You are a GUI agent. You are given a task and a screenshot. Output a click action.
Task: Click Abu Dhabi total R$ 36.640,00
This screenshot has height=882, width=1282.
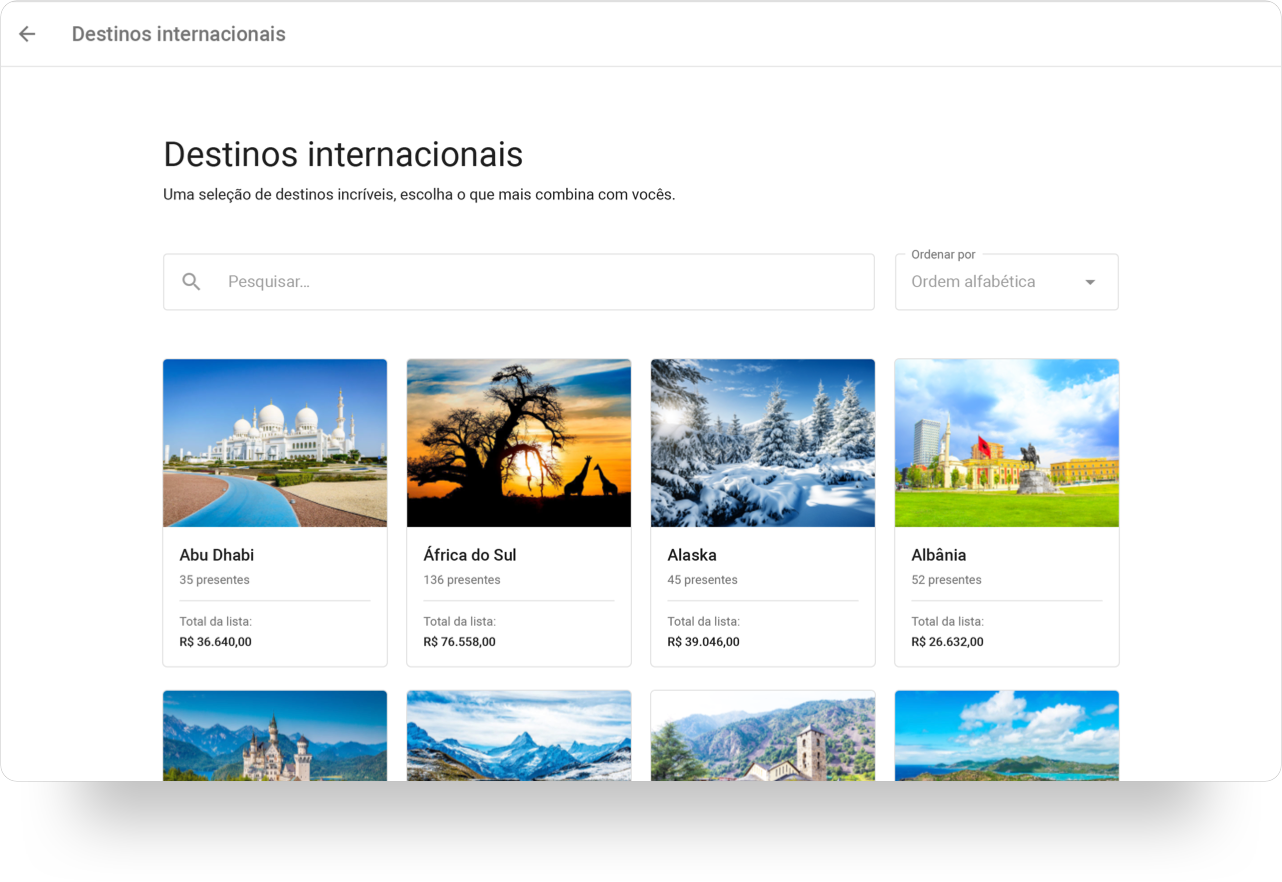(x=216, y=642)
